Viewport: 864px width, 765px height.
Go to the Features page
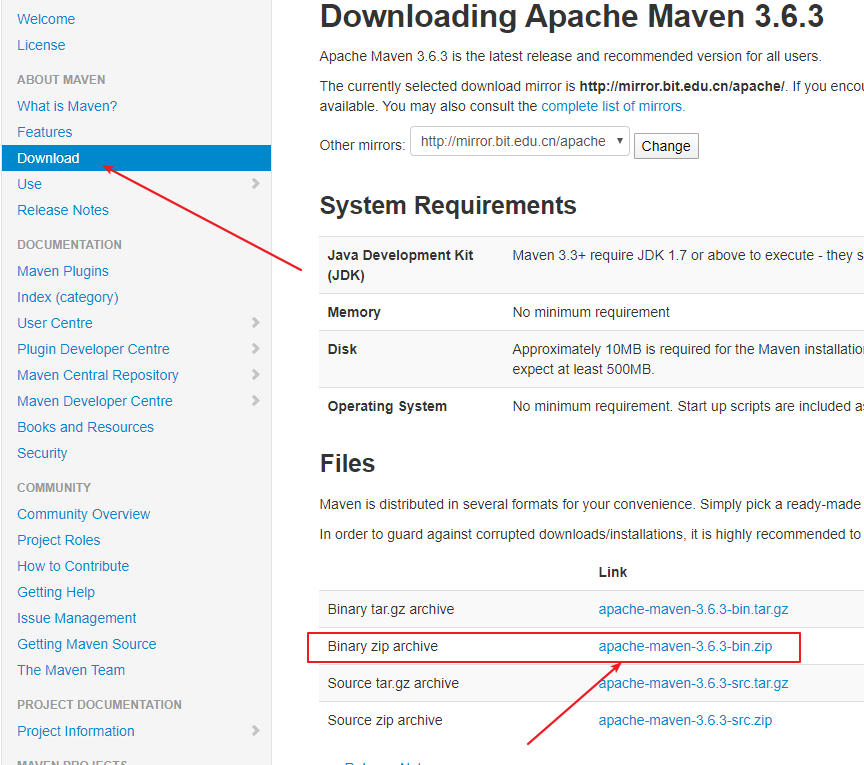pos(44,132)
